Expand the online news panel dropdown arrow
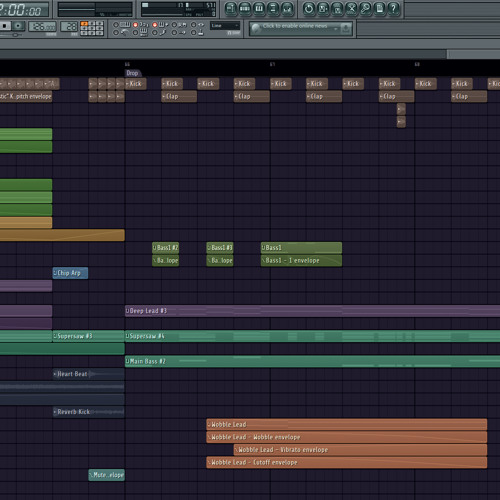500x500 pixels. pos(336,29)
